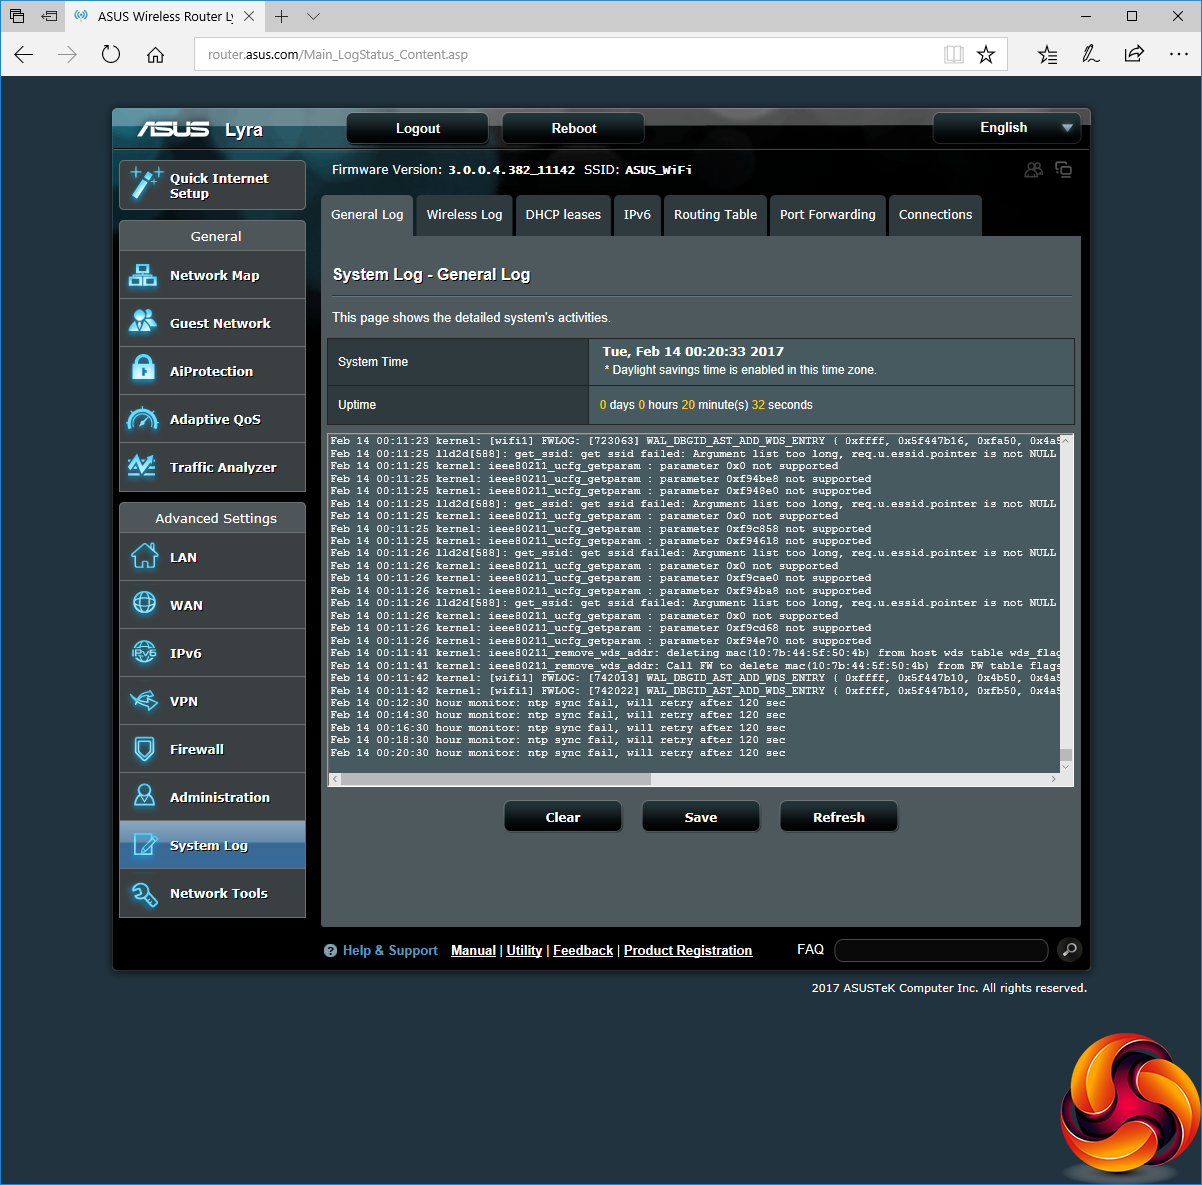Add page to favorites star icon
1202x1185 pixels.
986,55
